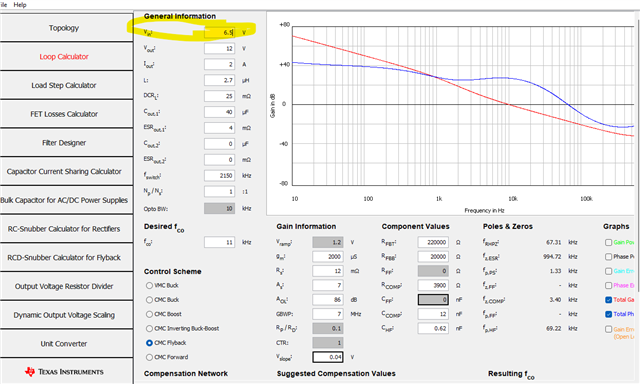Click the gm field showing 2000
Screen dimensions: 640x384
pyautogui.click(x=328, y=257)
